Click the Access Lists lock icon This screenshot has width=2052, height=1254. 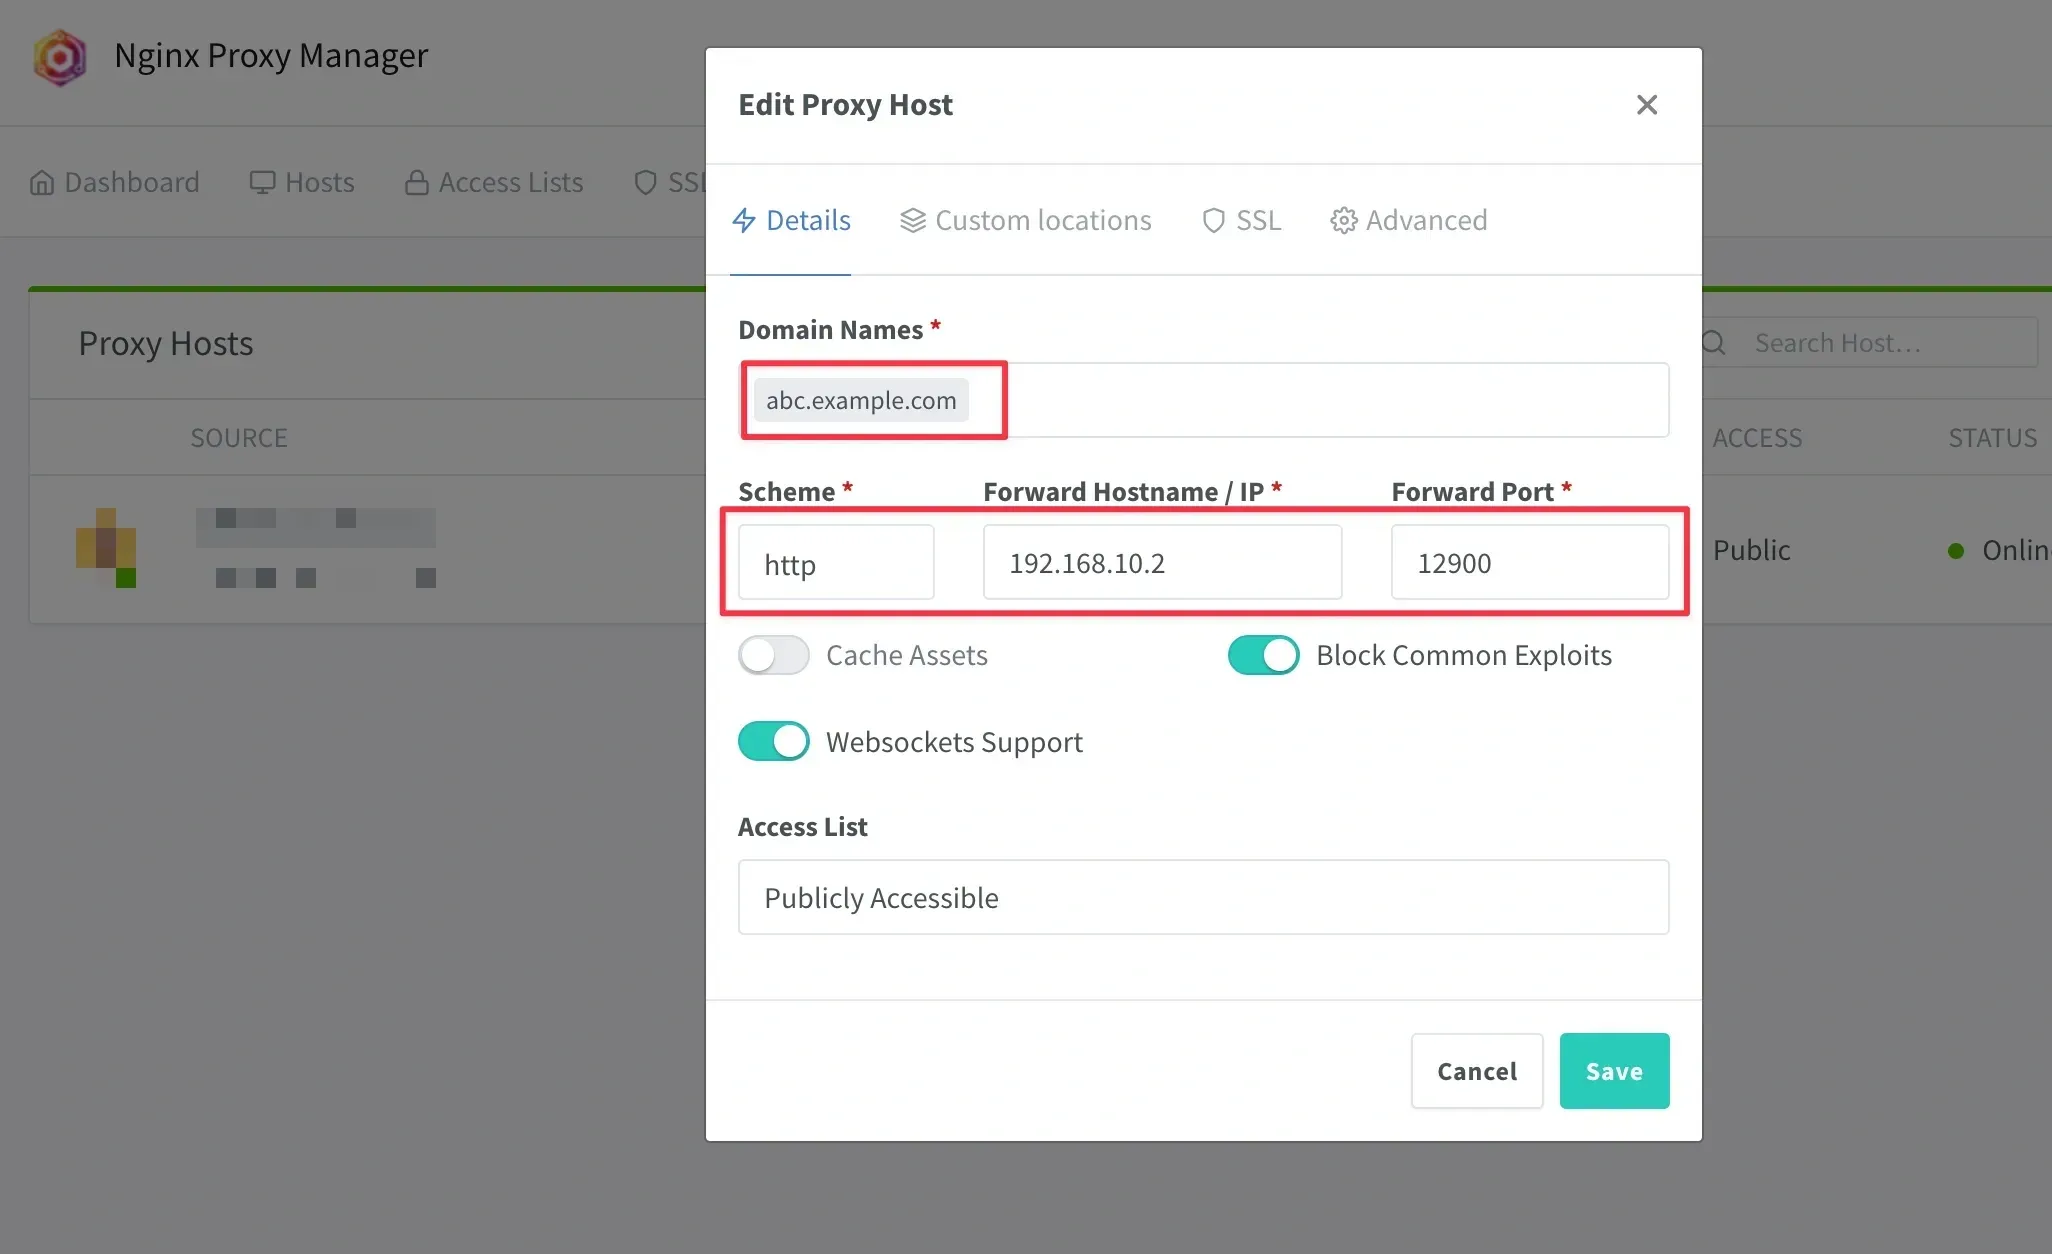pyautogui.click(x=417, y=182)
